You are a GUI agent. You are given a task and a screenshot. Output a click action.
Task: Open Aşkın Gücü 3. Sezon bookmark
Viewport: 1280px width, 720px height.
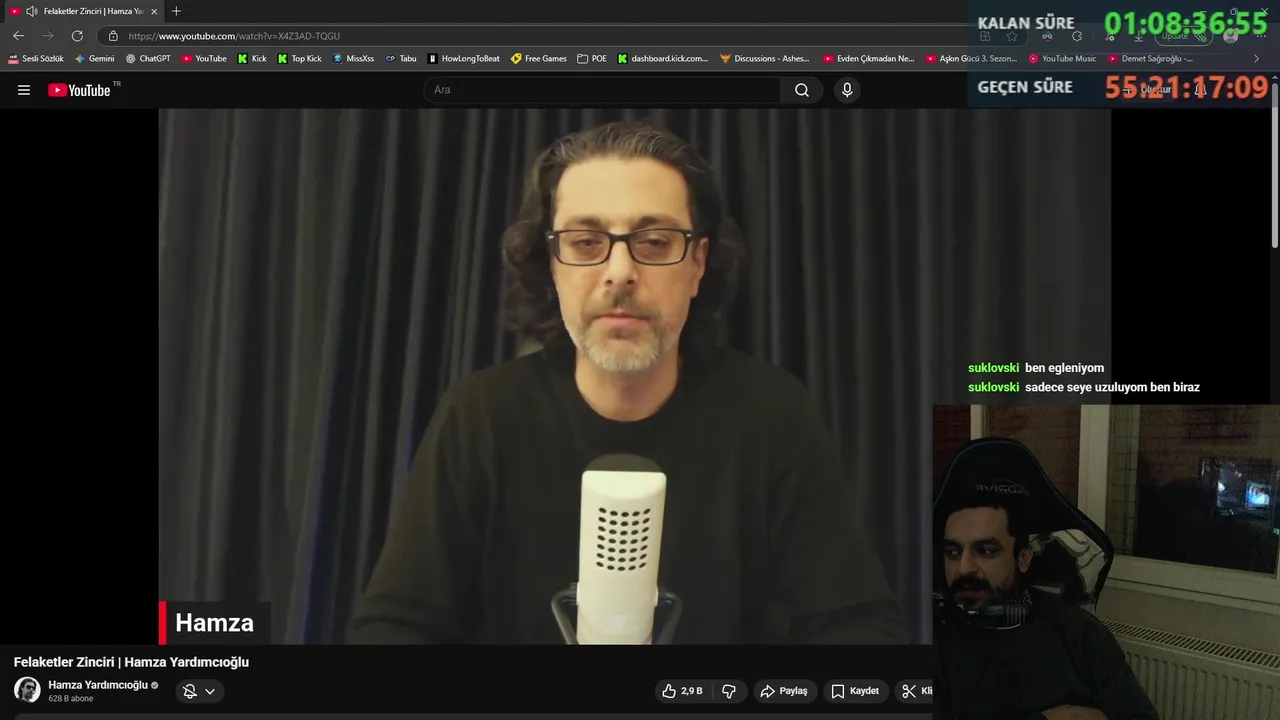pyautogui.click(x=971, y=59)
